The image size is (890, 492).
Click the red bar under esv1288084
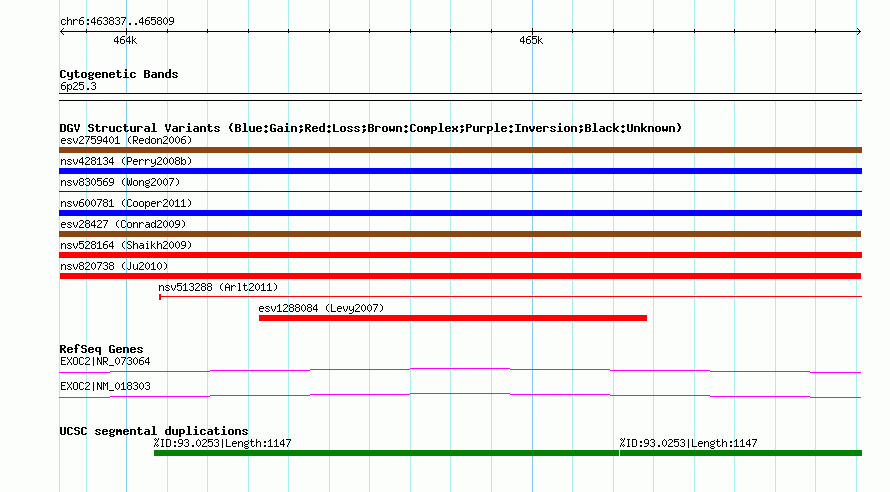click(453, 318)
